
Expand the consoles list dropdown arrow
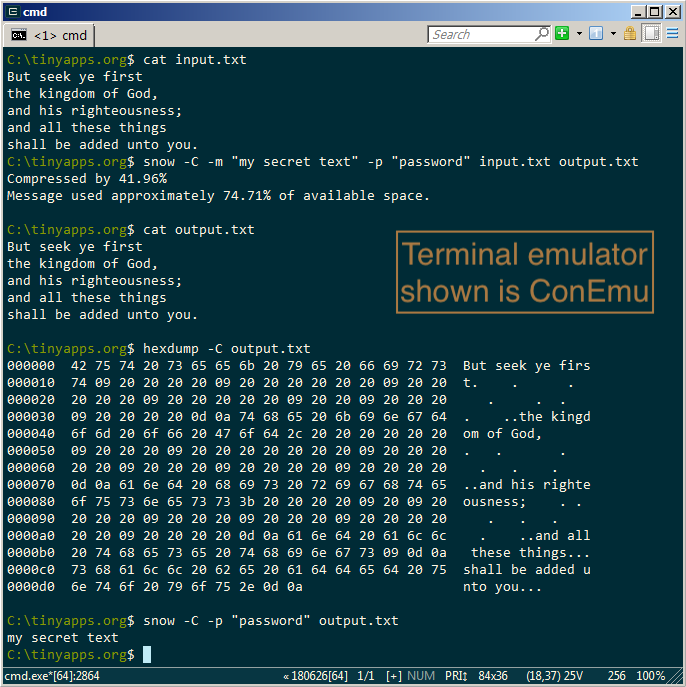(x=612, y=34)
